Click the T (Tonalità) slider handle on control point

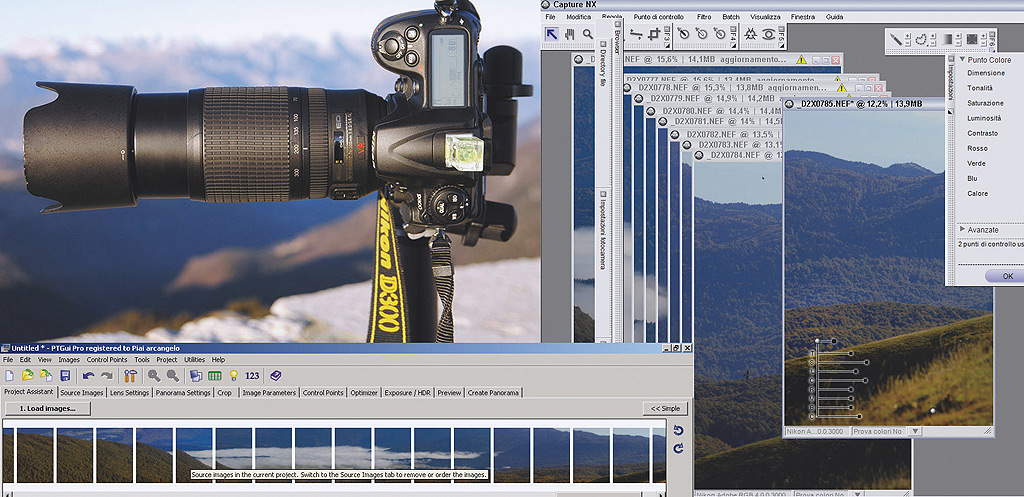point(851,353)
